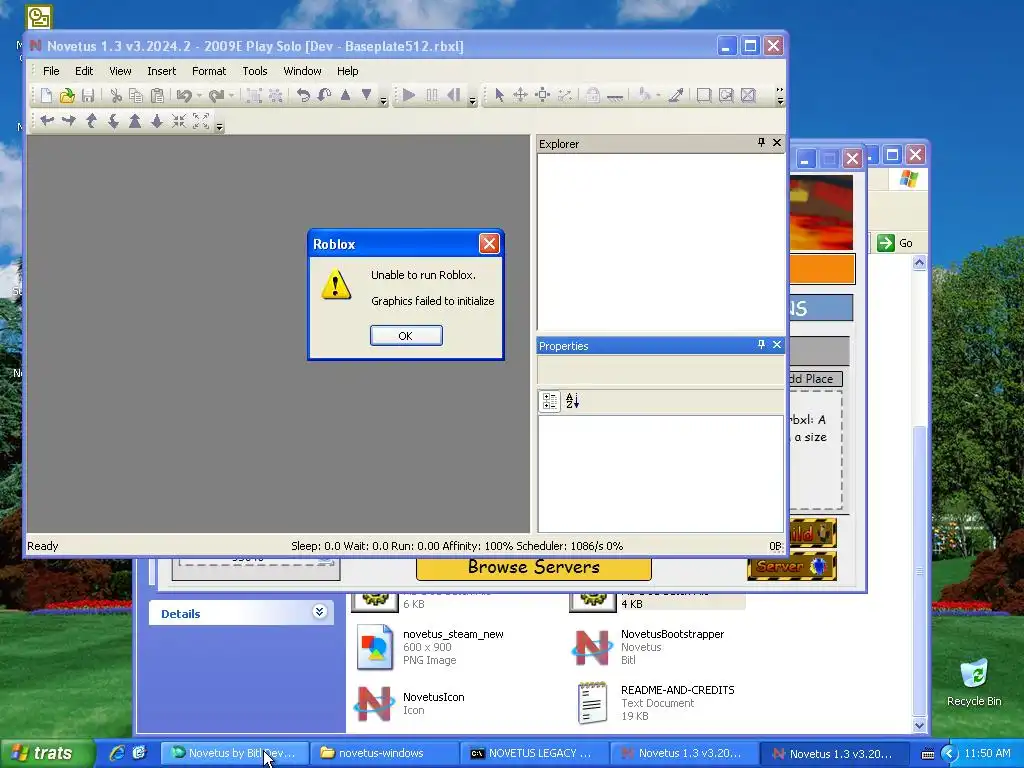Screen dimensions: 1024x768
Task: Click the Pause simulation button
Action: [x=432, y=95]
